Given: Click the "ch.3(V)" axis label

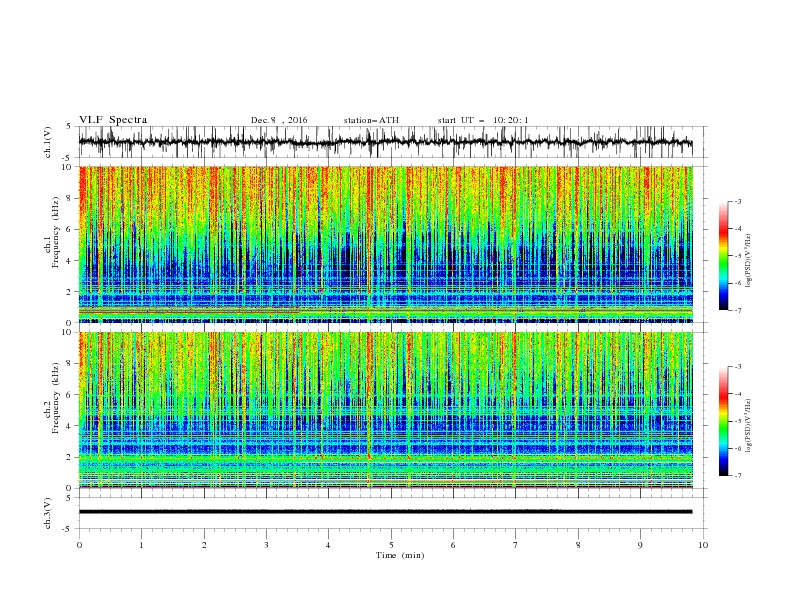Looking at the screenshot, I should [48, 513].
